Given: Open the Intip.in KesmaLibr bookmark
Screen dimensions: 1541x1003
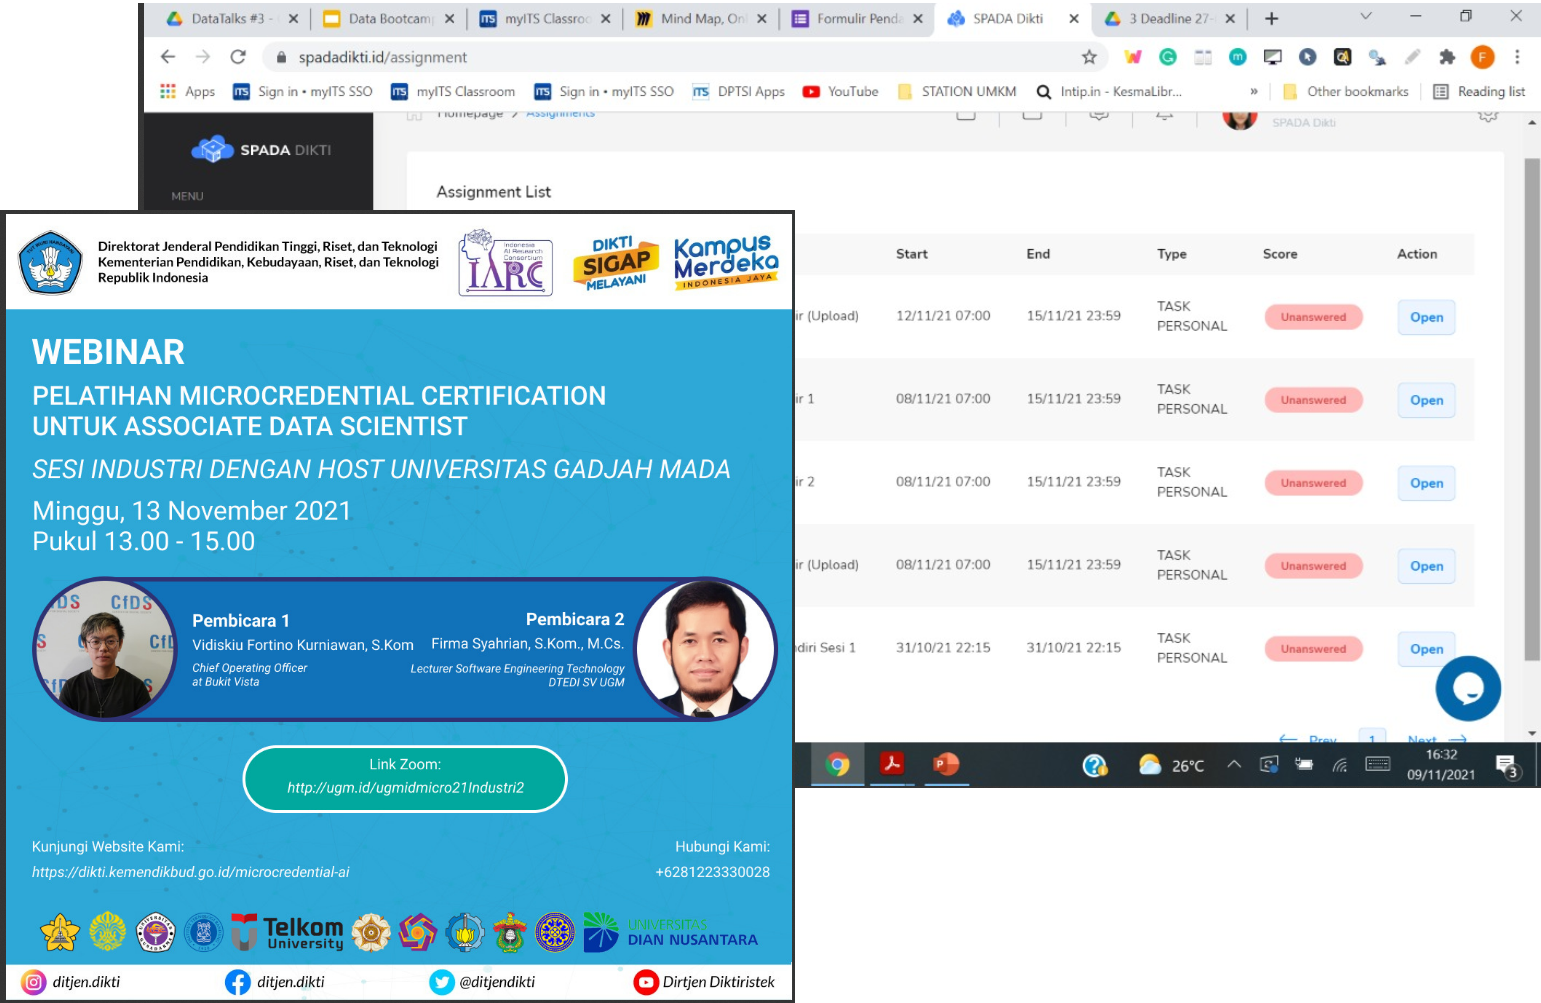Looking at the screenshot, I should tap(1109, 91).
